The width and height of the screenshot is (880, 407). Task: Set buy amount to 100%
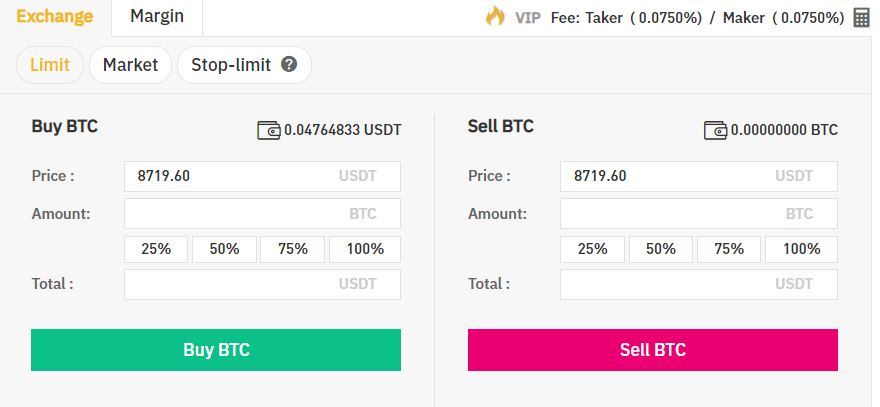pos(365,249)
